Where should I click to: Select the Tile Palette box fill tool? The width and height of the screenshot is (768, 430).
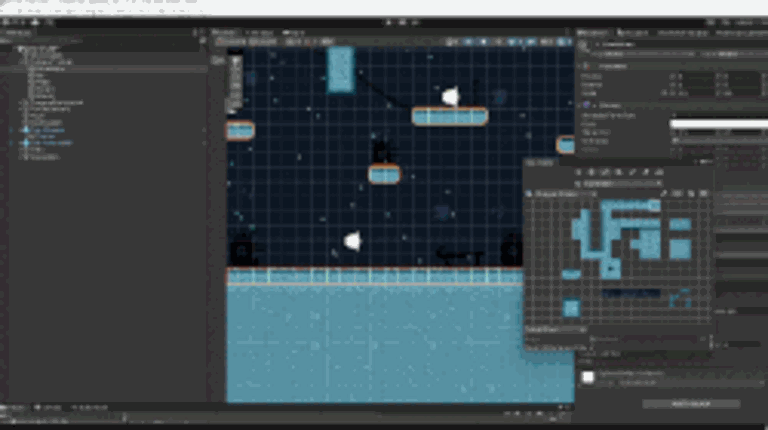coord(619,172)
